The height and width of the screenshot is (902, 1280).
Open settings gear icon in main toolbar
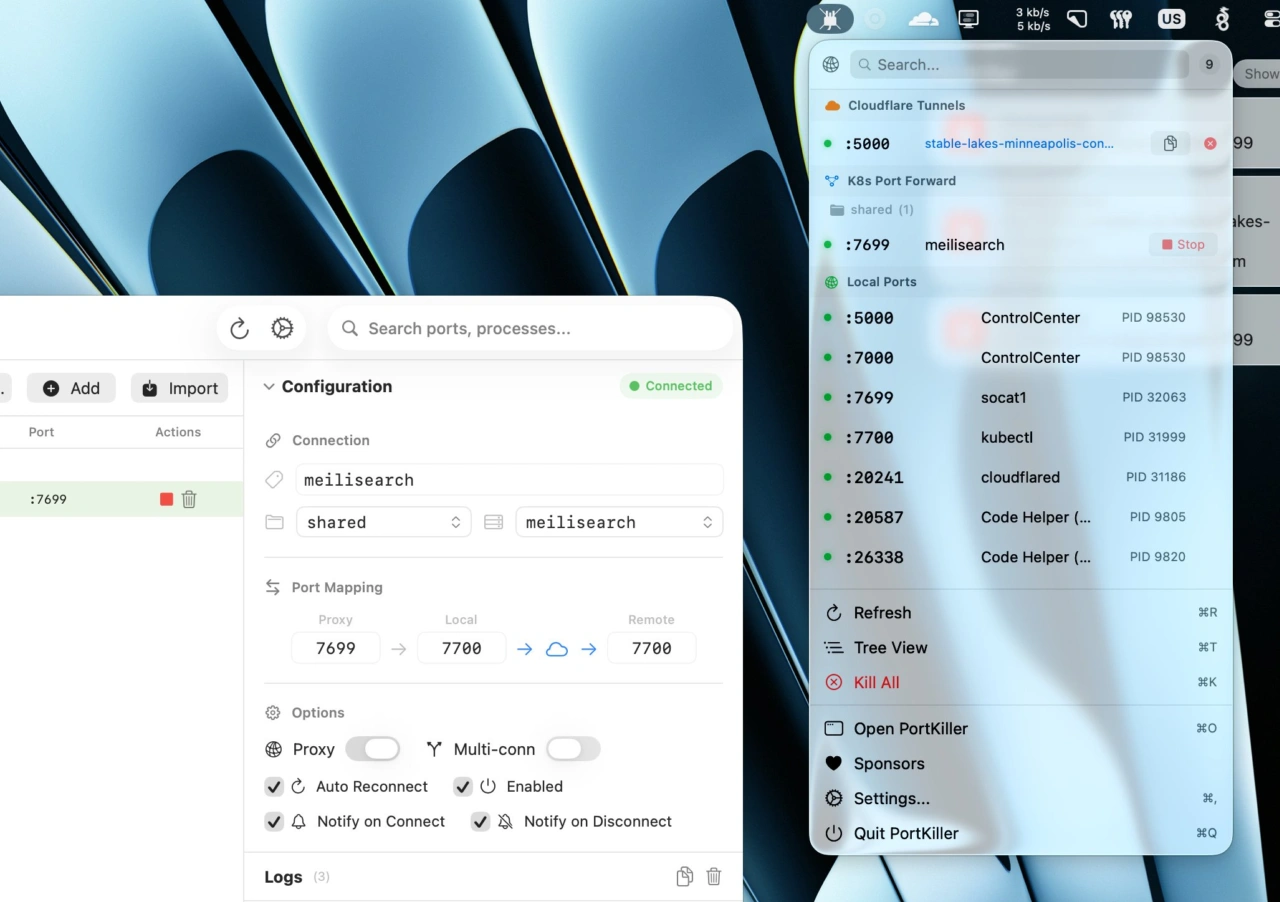(282, 329)
